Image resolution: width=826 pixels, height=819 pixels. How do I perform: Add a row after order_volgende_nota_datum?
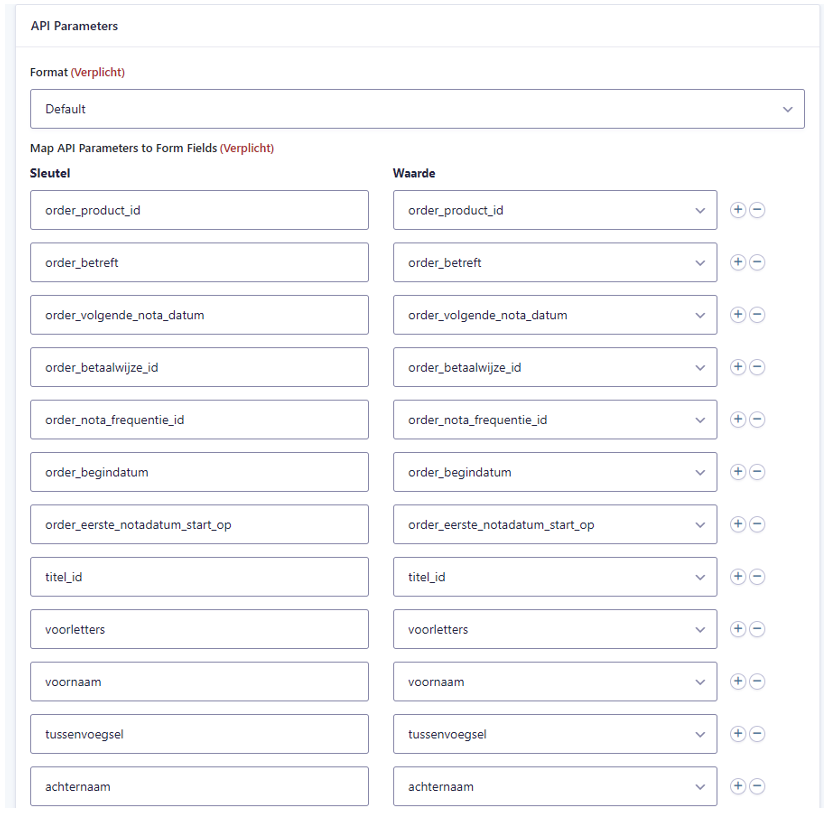point(738,315)
